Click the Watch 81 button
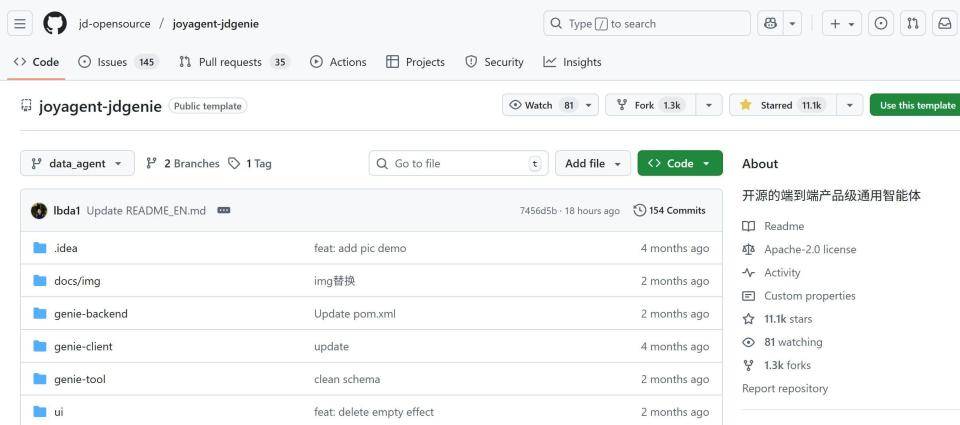The height and width of the screenshot is (425, 960). 543,105
